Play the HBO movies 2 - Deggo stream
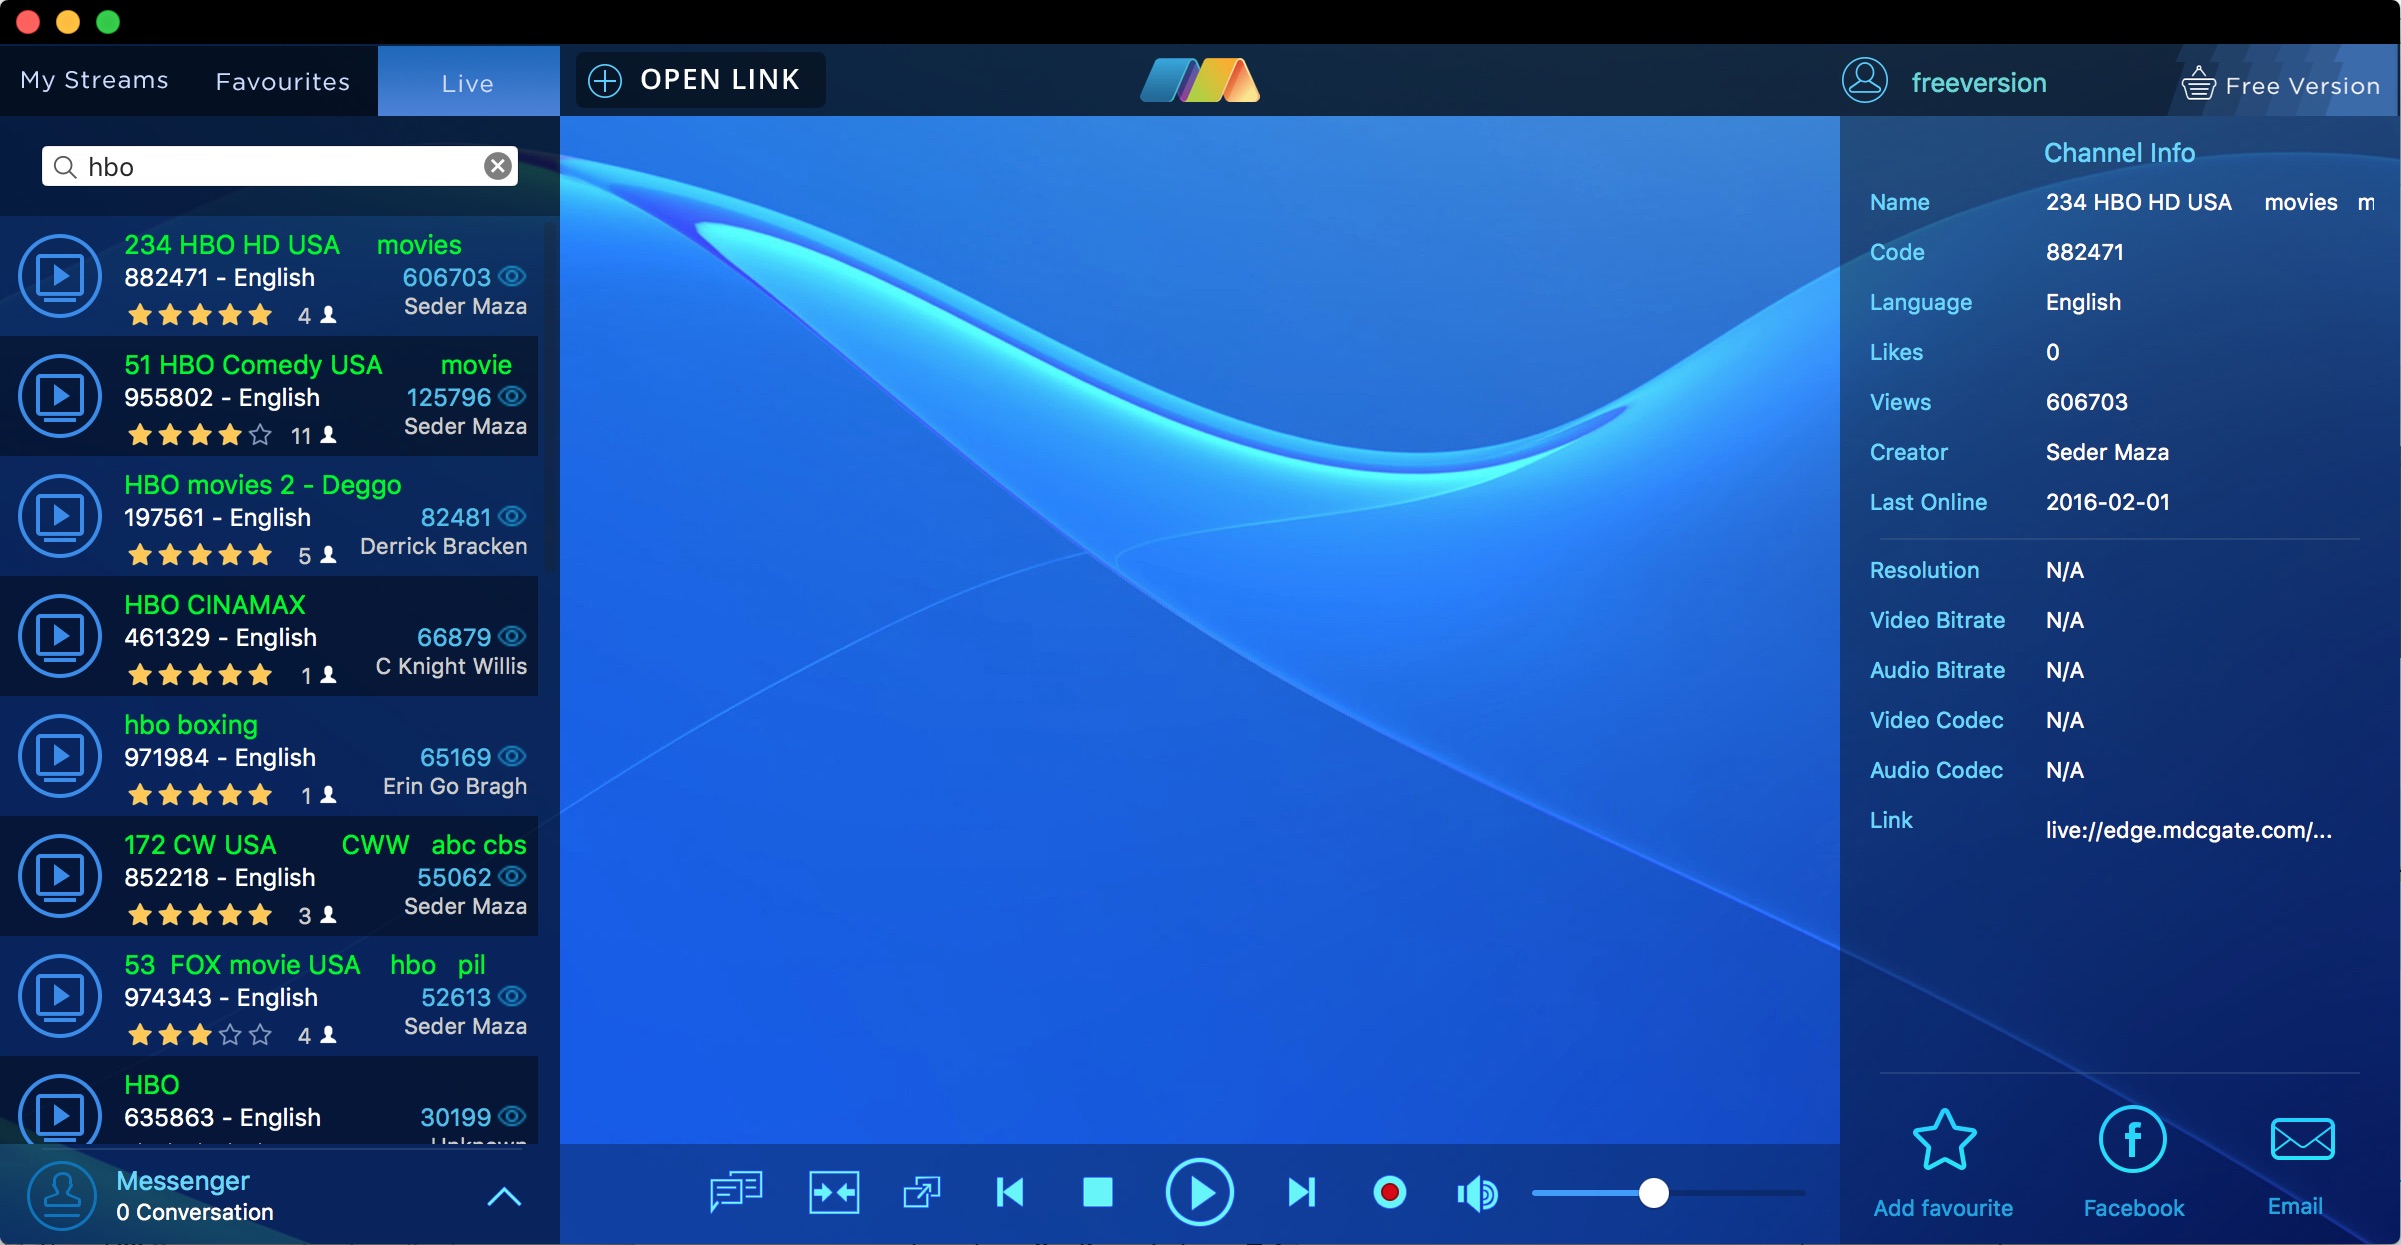 click(60, 516)
